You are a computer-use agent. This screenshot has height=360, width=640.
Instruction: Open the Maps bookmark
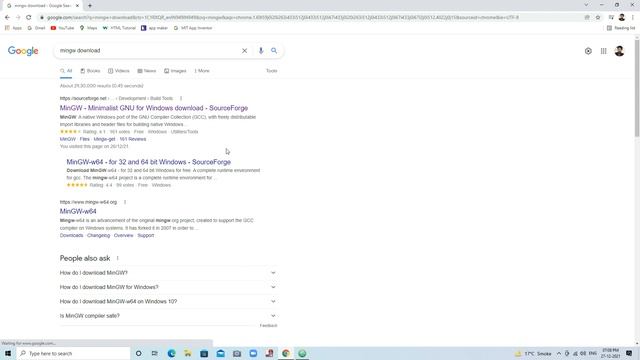89,28
